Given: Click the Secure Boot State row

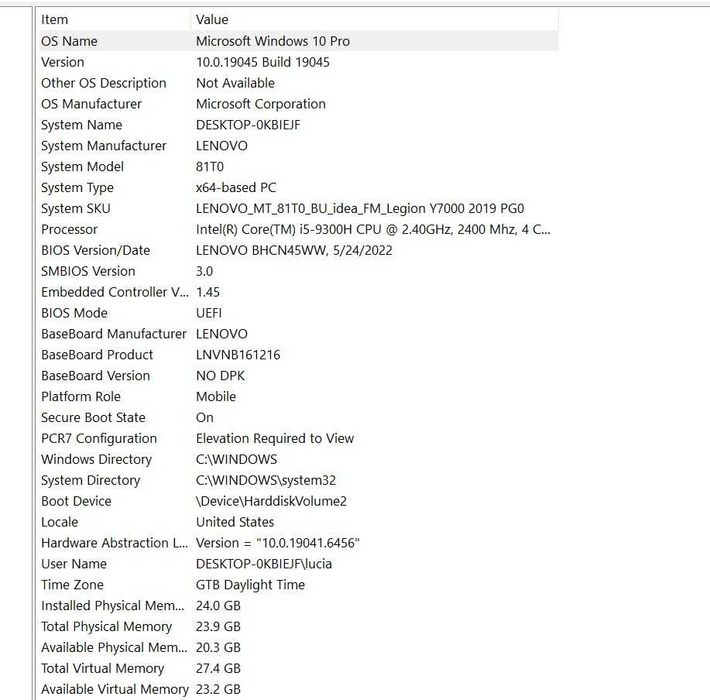Looking at the screenshot, I should tap(297, 417).
